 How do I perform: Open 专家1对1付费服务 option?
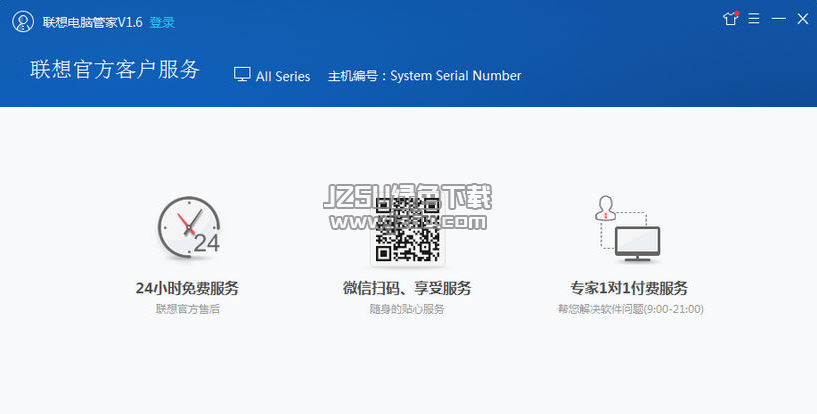tap(629, 288)
